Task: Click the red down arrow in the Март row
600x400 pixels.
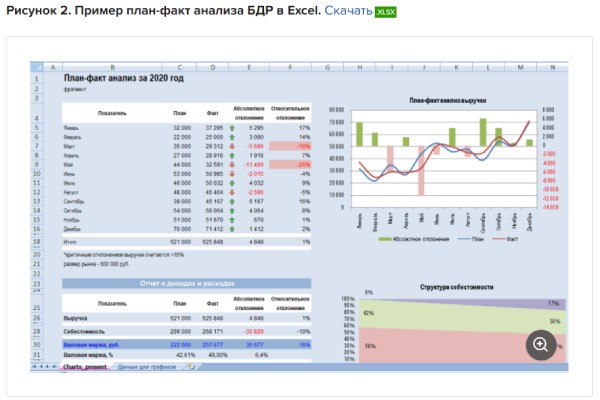Action: (x=232, y=146)
